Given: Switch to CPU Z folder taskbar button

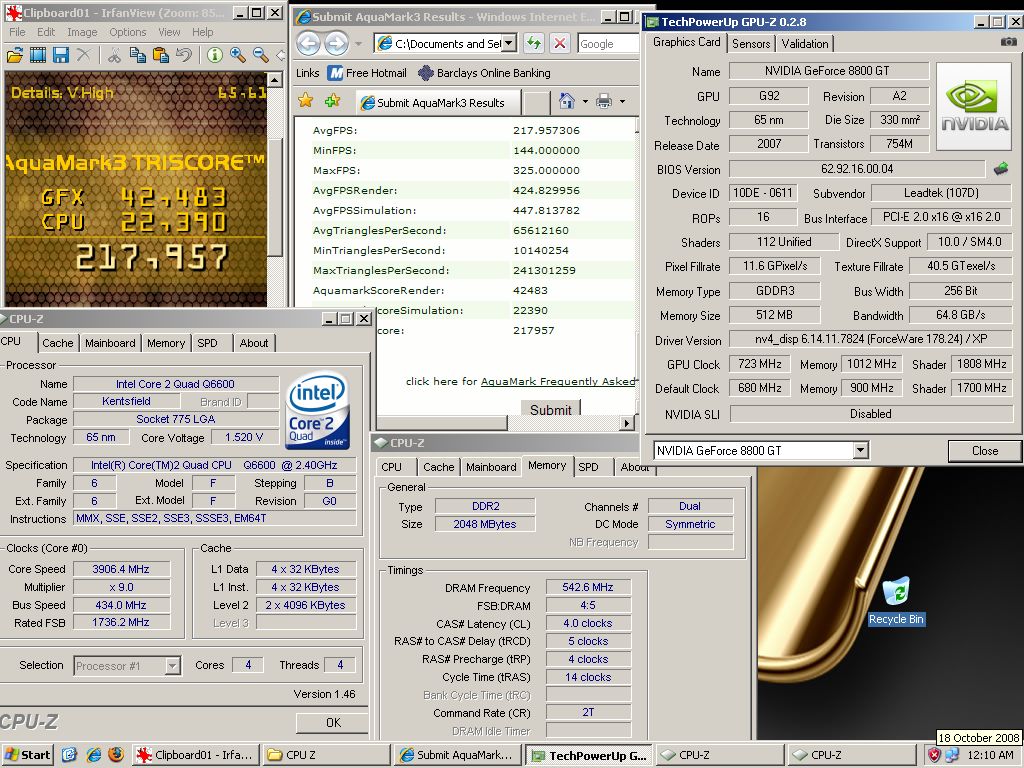Looking at the screenshot, I should [327, 755].
